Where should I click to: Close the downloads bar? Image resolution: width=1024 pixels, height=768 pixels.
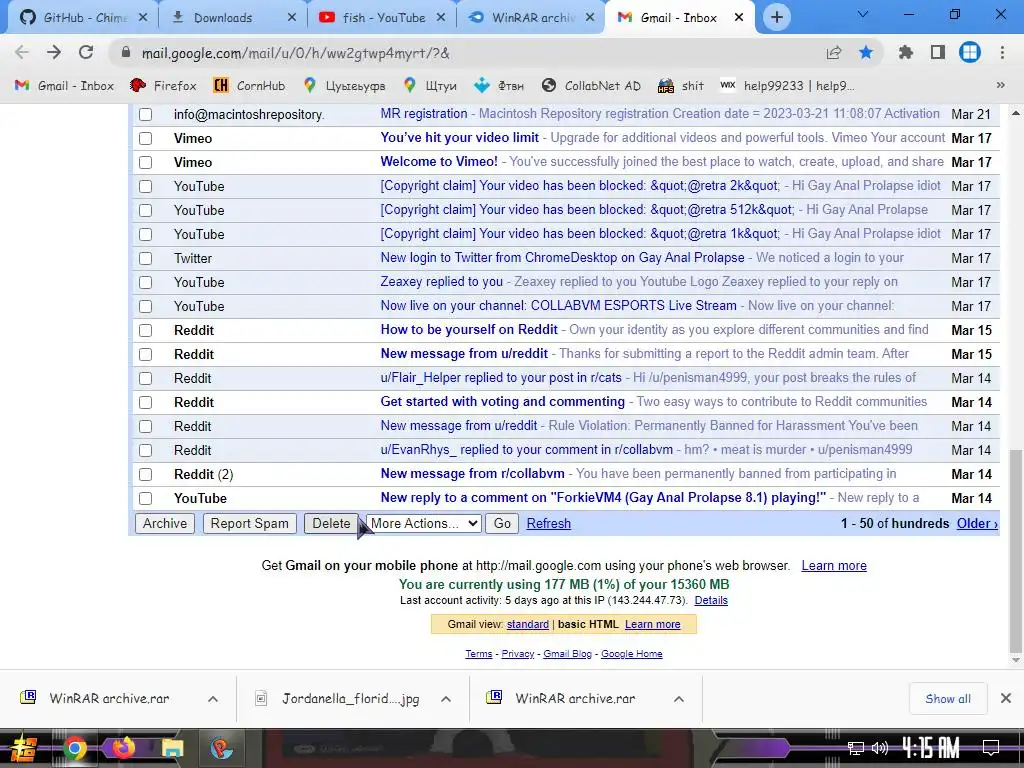pyautogui.click(x=1006, y=698)
